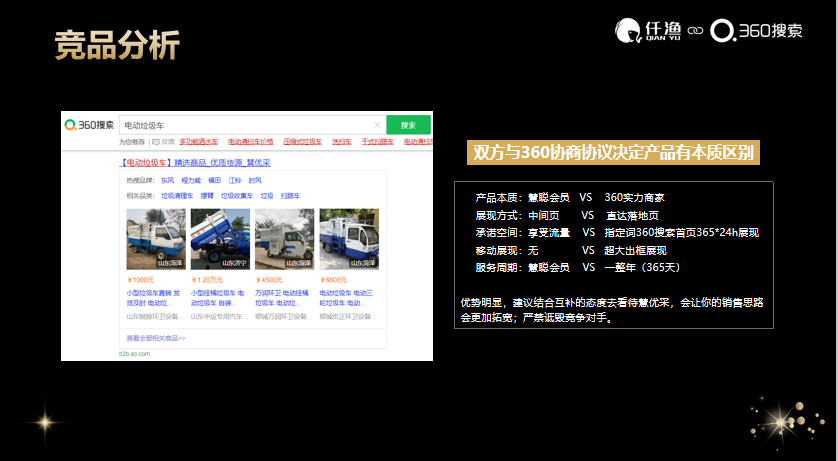Open product link 小型挂桶垃圾车 电动垃圾车
Image resolution: width=838 pixels, height=461 pixels.
click(x=218, y=298)
